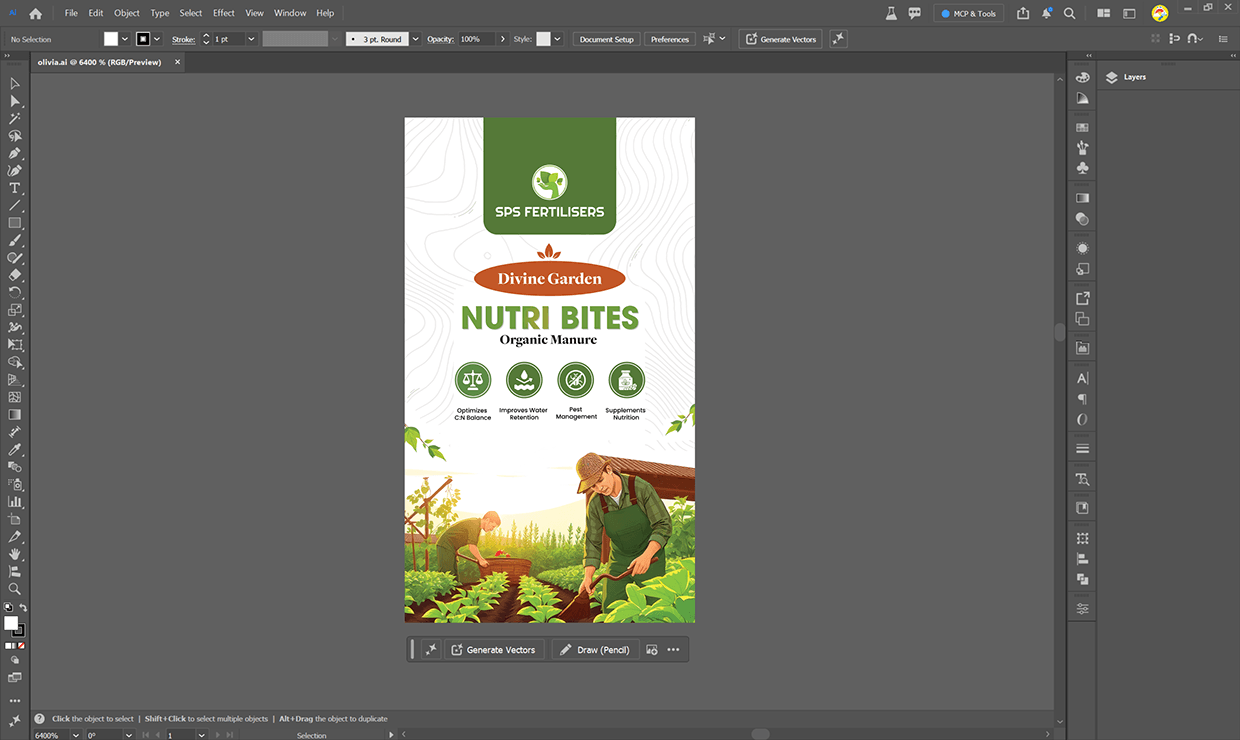Open the Align panel icon in dock
Image resolution: width=1240 pixels, height=740 pixels.
1082,559
